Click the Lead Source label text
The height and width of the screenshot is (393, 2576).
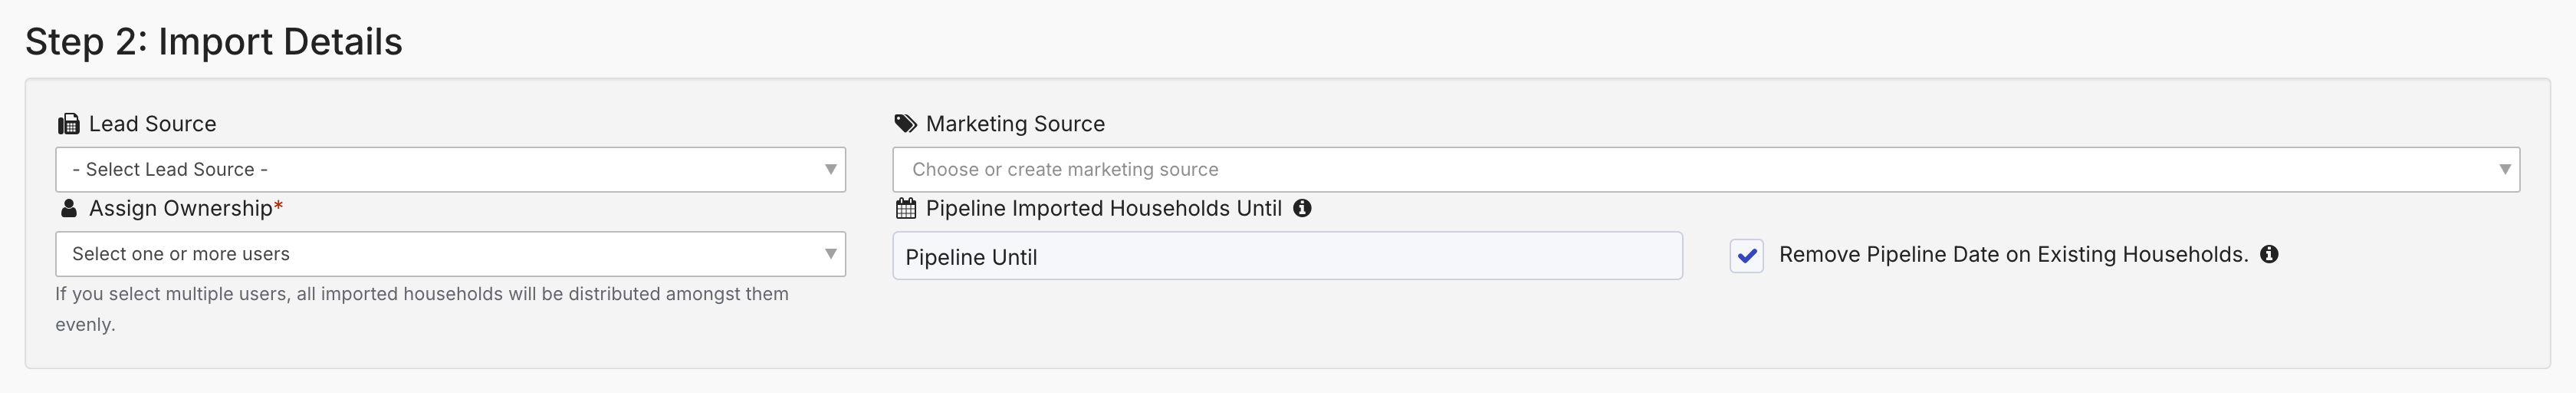(152, 124)
